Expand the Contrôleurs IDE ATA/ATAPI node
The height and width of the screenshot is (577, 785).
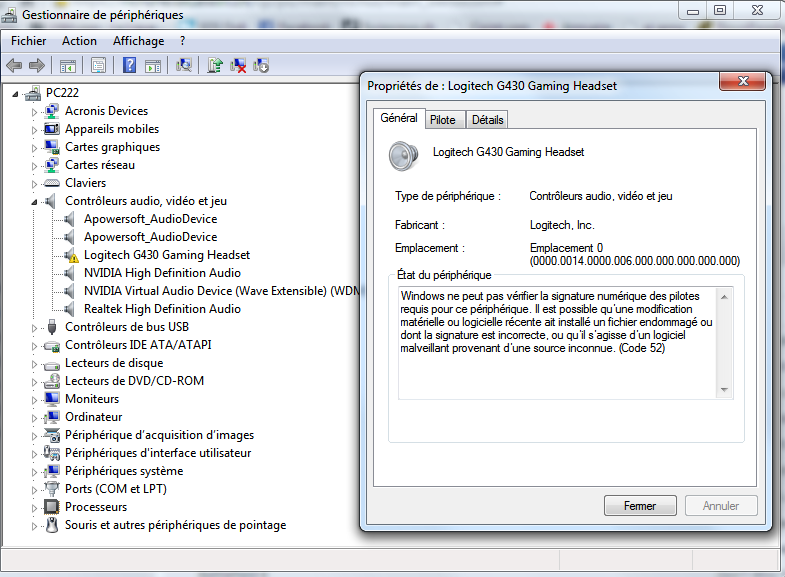[x=34, y=346]
